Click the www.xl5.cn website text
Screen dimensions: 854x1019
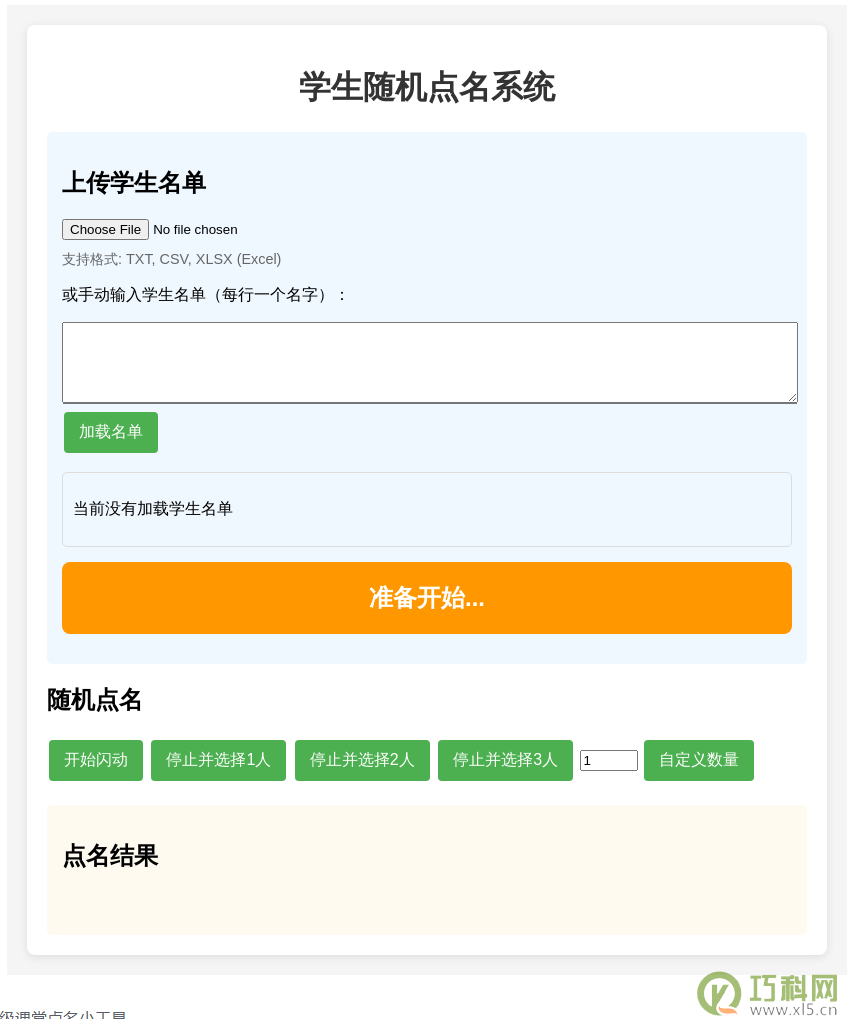click(793, 1010)
